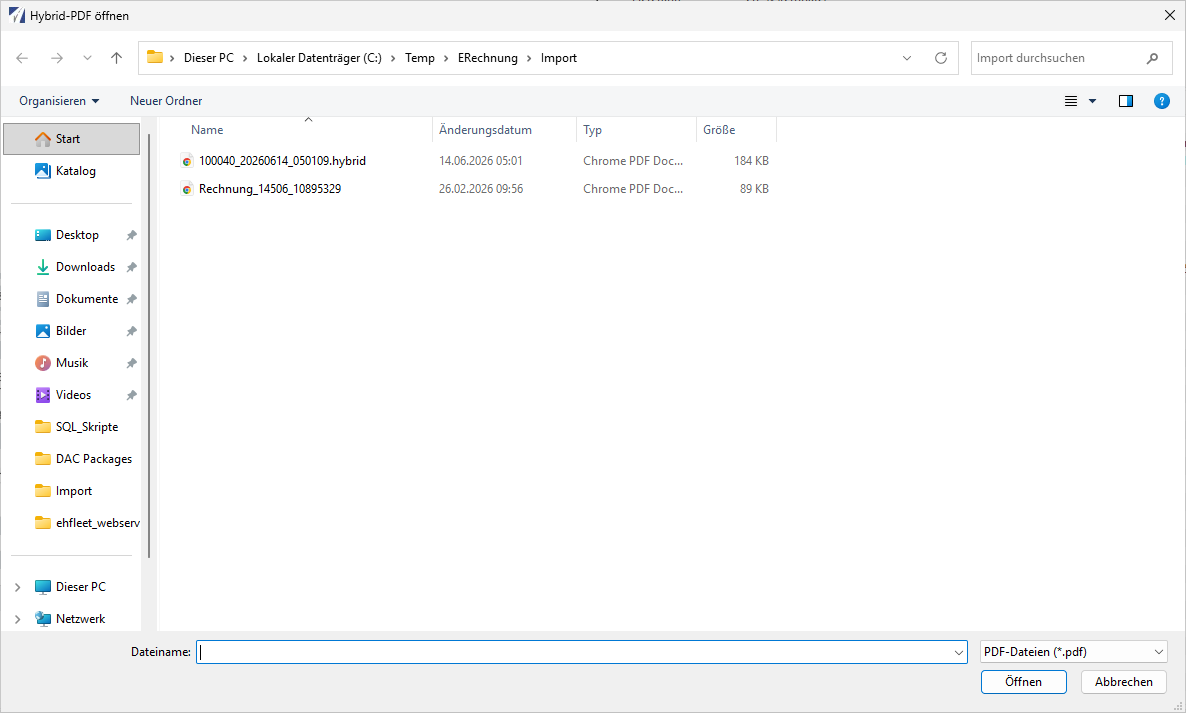Click Neuer Ordner in the toolbar
This screenshot has width=1186, height=713.
(x=166, y=101)
